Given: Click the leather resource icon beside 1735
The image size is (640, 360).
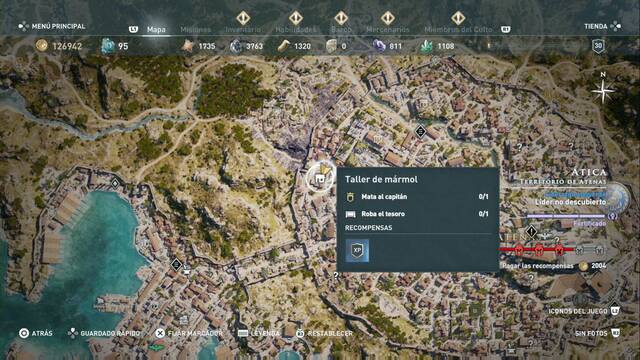Looking at the screenshot, I should [x=188, y=46].
